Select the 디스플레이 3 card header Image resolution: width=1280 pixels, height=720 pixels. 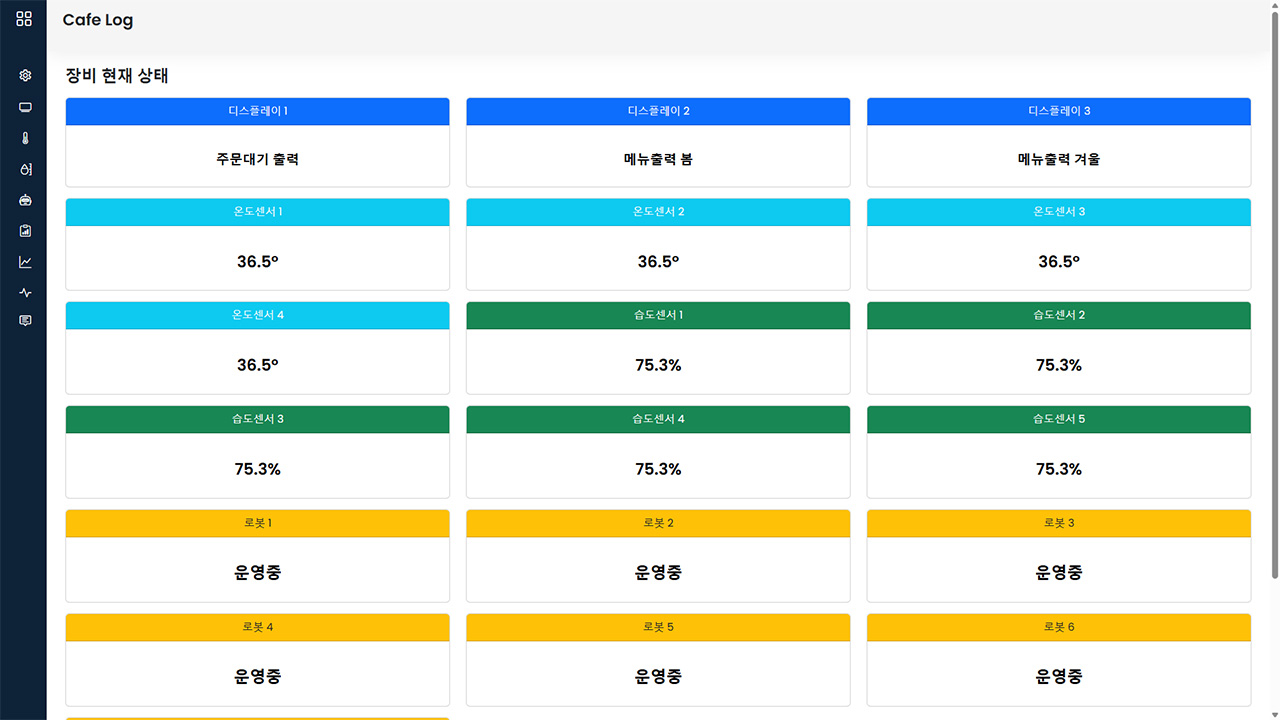(1058, 111)
